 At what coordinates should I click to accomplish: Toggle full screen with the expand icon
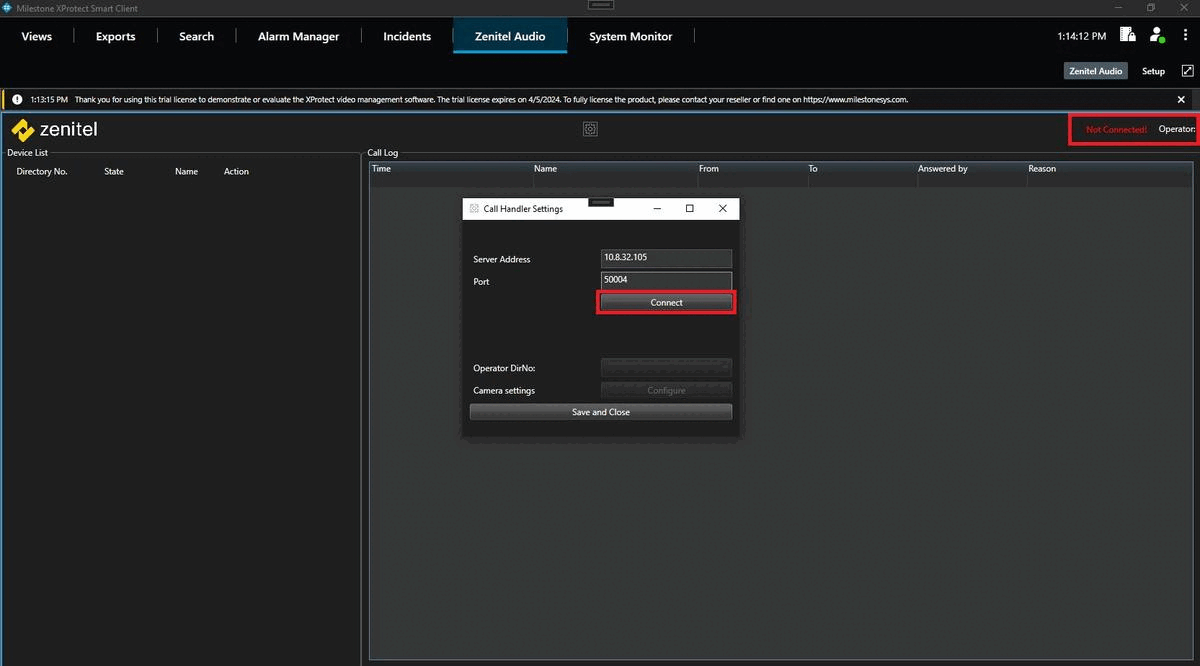click(1187, 71)
